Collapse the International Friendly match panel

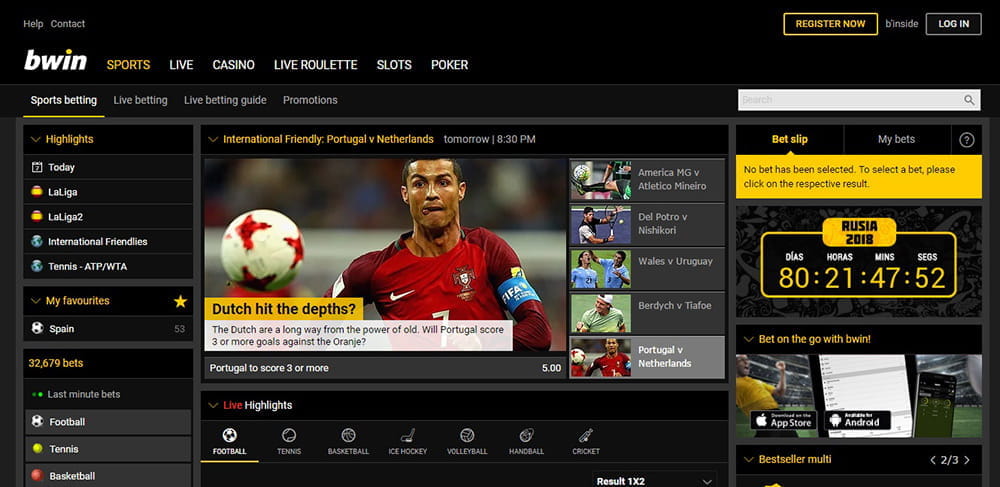point(212,140)
